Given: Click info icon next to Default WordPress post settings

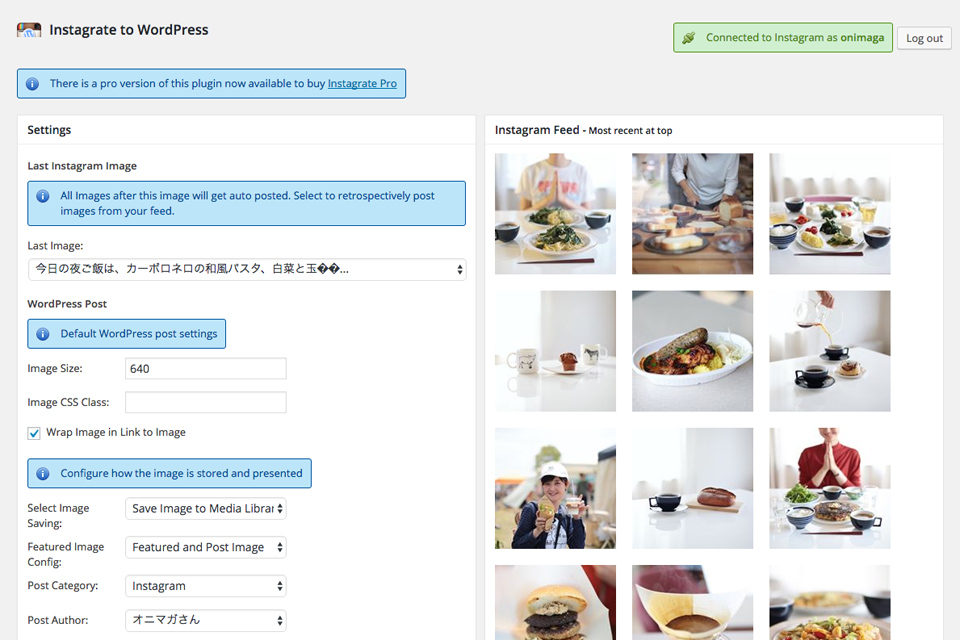Looking at the screenshot, I should point(43,334).
